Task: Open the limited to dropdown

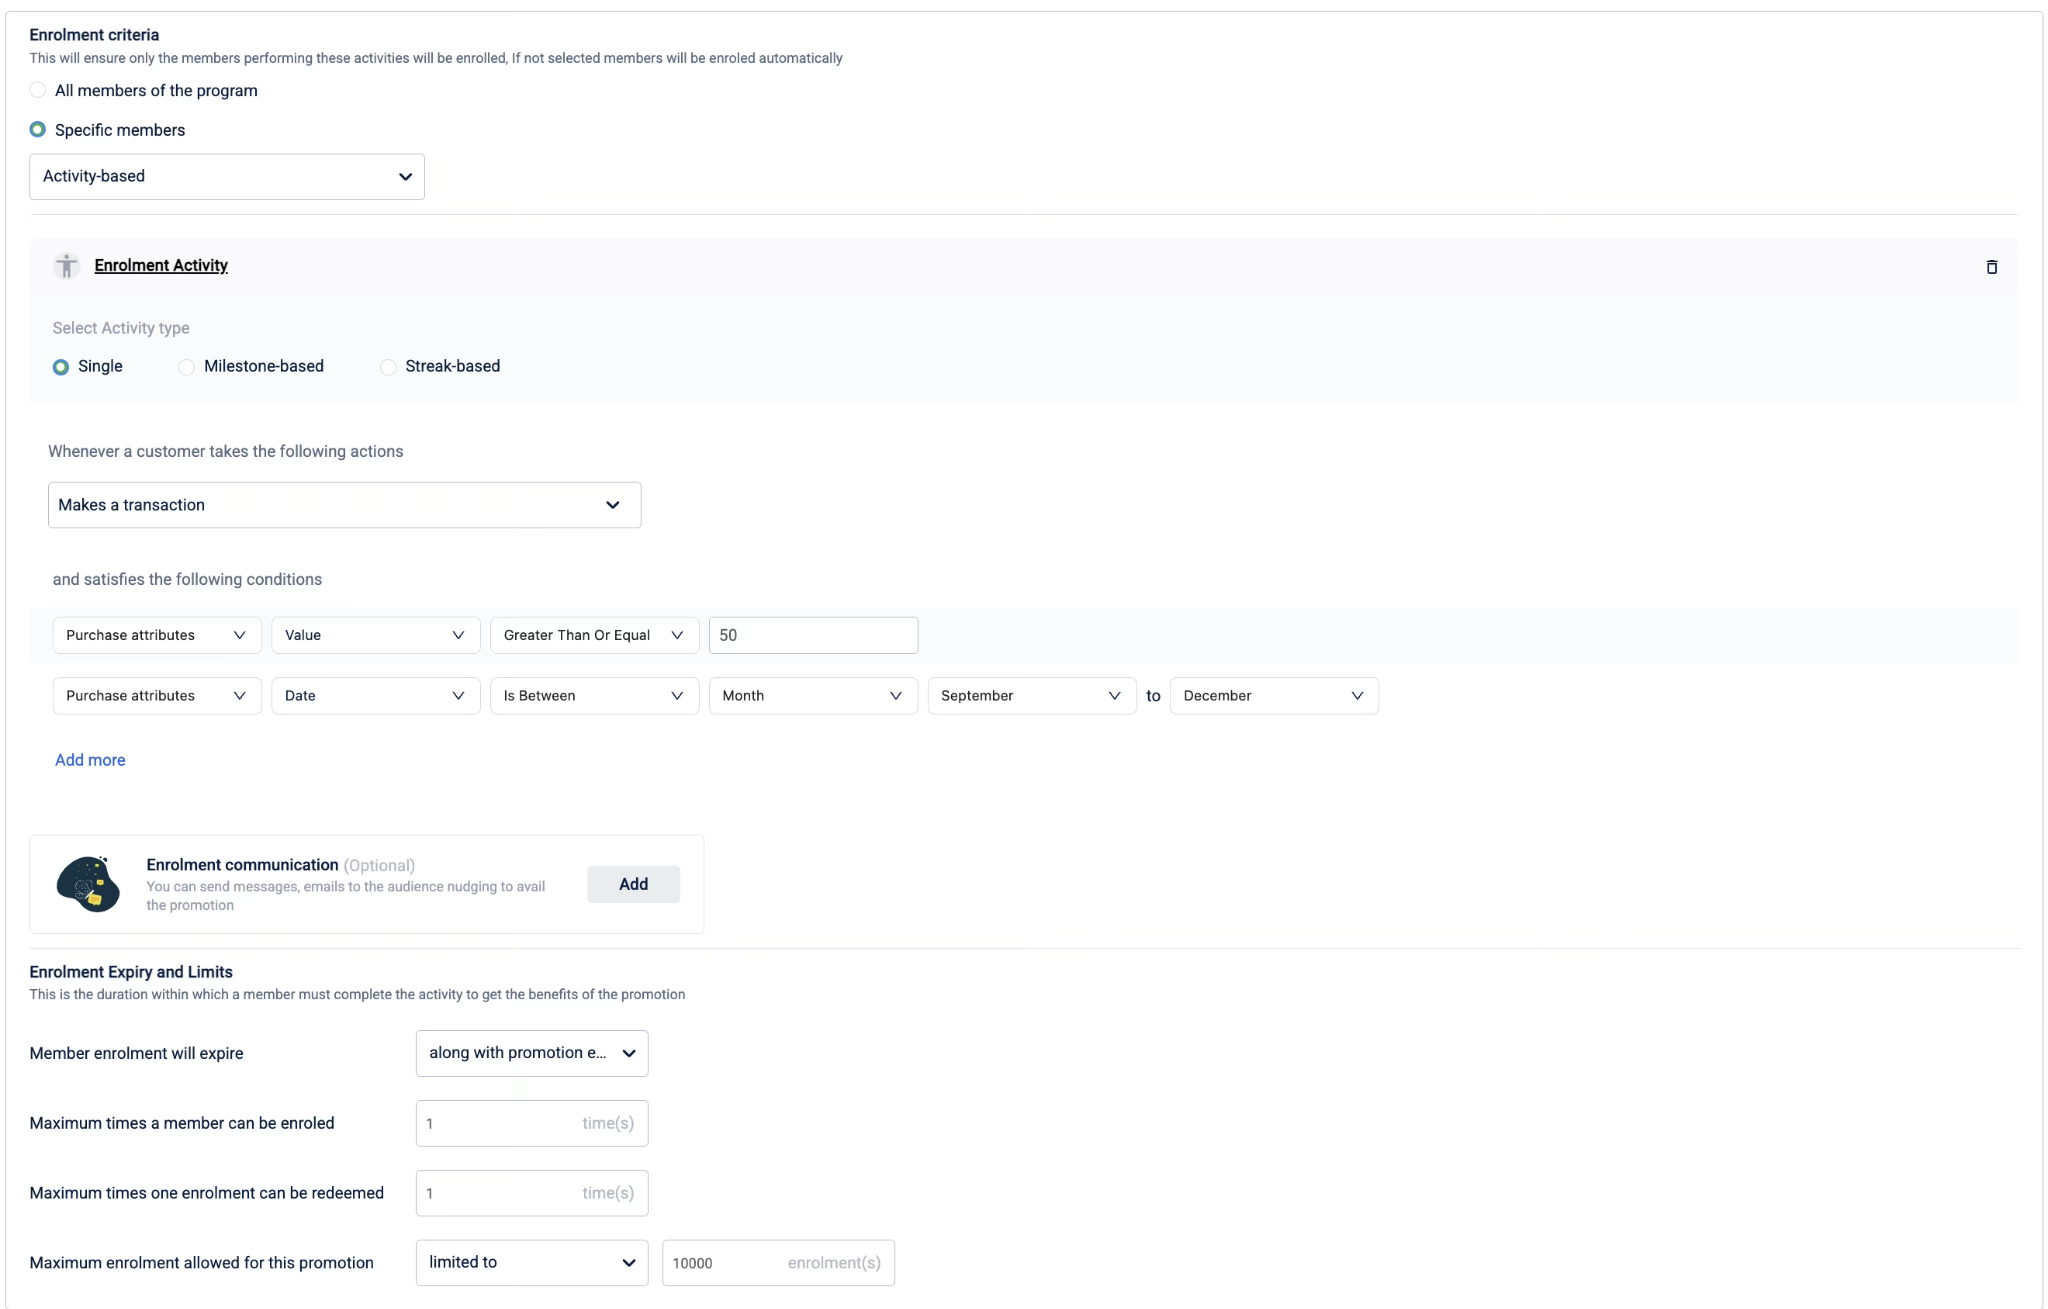Action: pyautogui.click(x=531, y=1262)
